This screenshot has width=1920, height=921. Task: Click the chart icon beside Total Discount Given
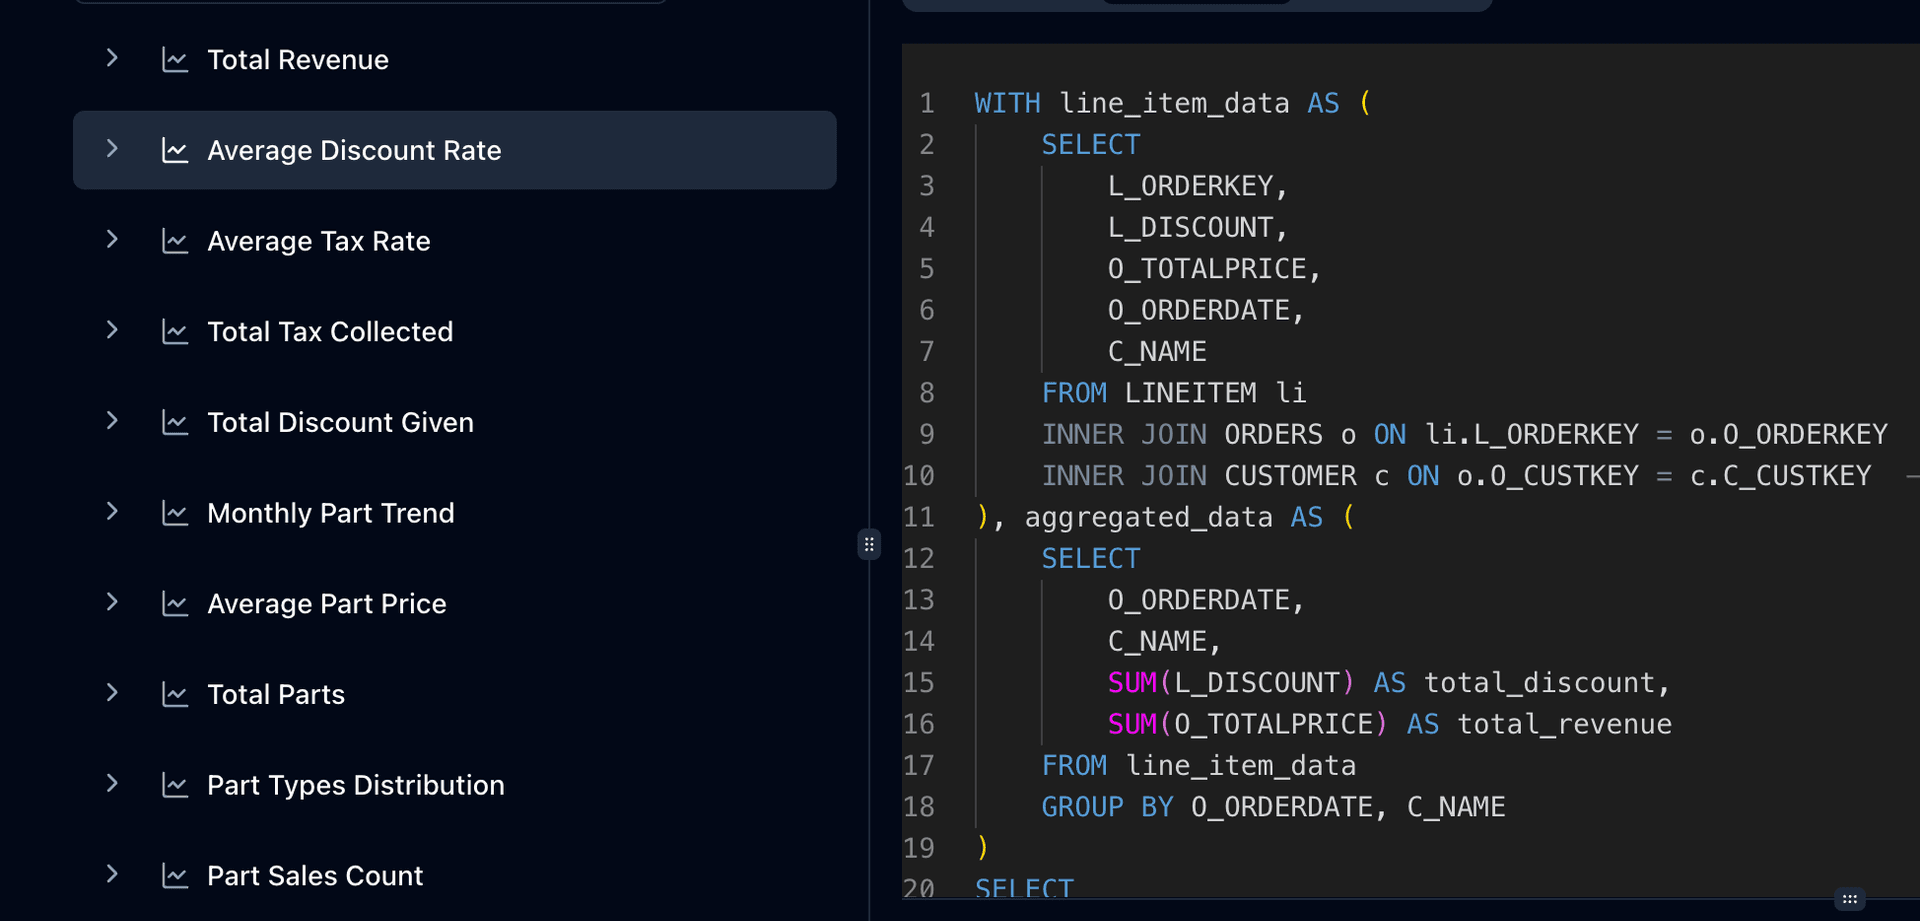pyautogui.click(x=175, y=423)
